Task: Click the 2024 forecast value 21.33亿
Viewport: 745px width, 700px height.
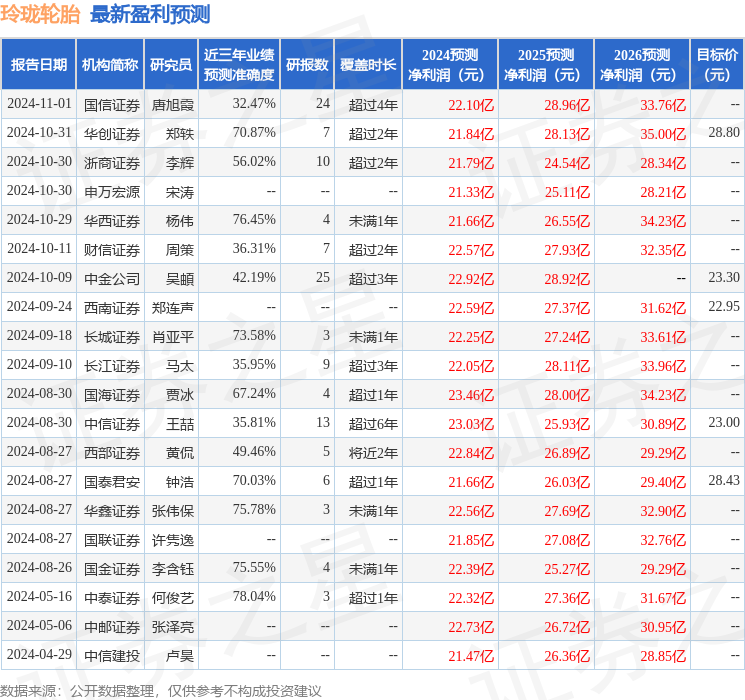Action: point(471,192)
